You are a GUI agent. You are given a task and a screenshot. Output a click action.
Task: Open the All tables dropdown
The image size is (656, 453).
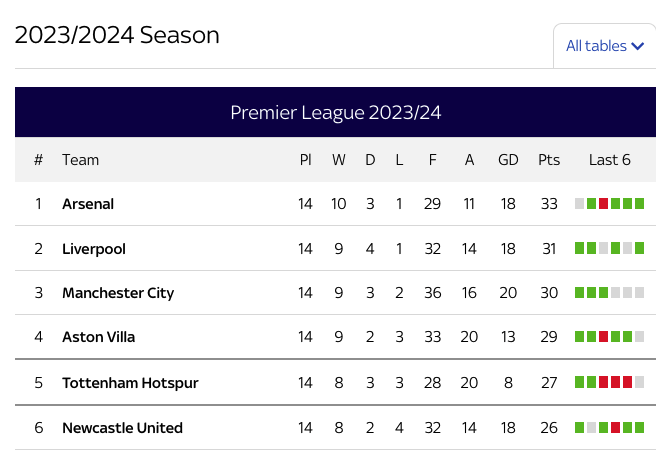point(605,46)
